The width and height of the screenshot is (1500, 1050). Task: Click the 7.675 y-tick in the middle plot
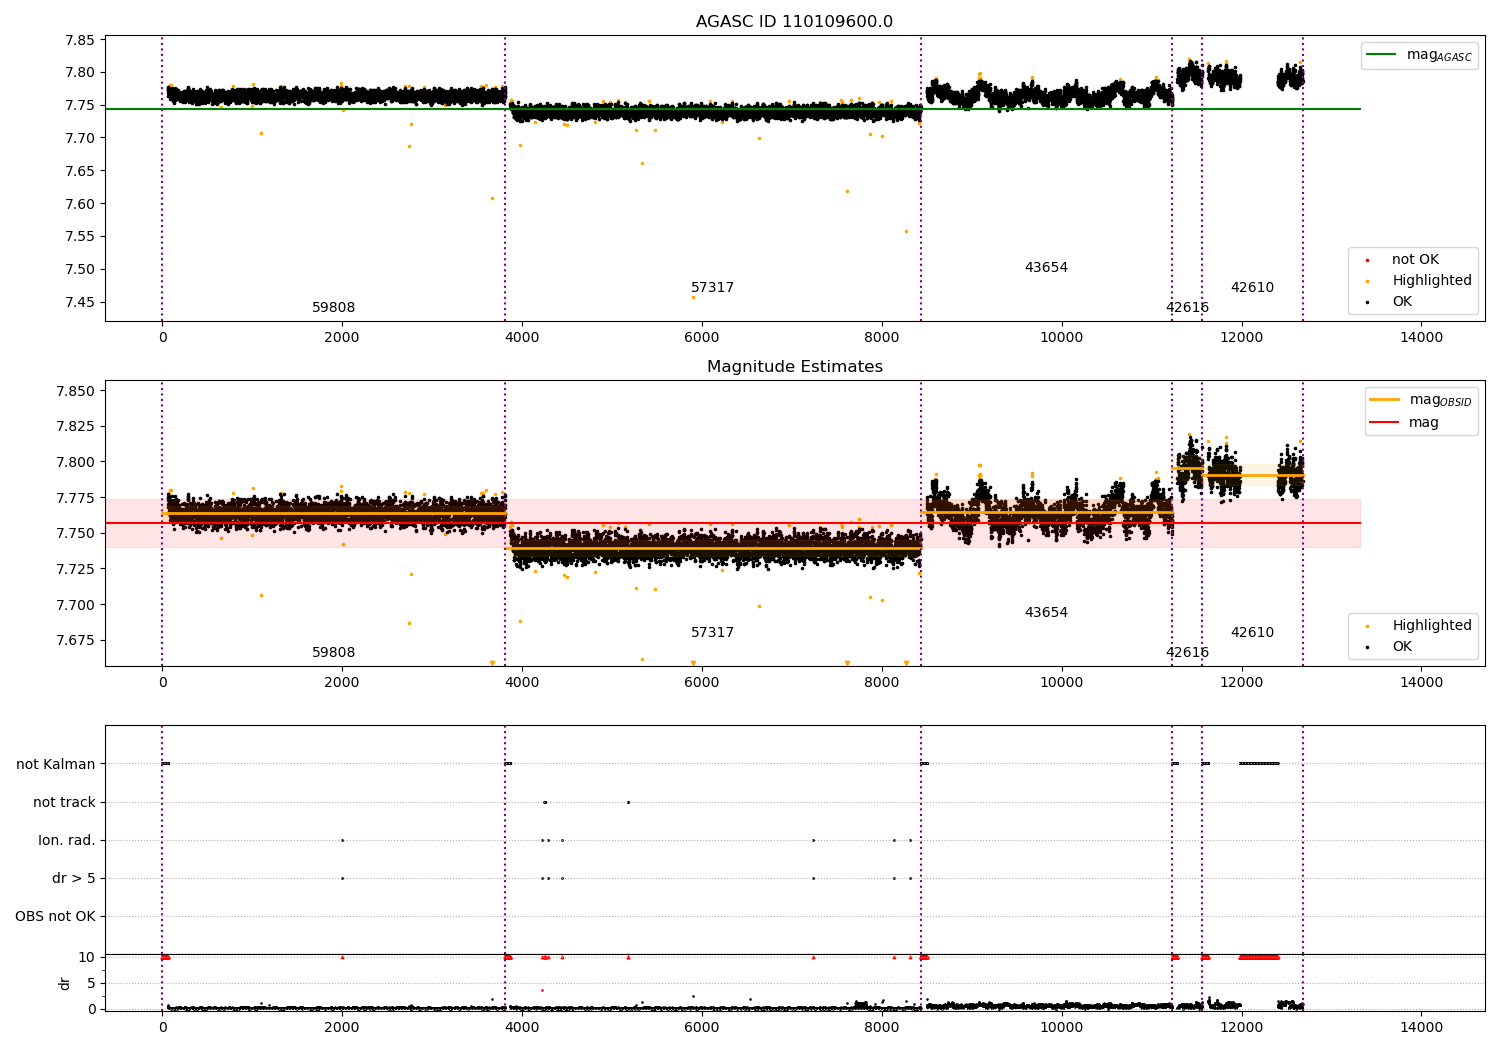pos(75,640)
